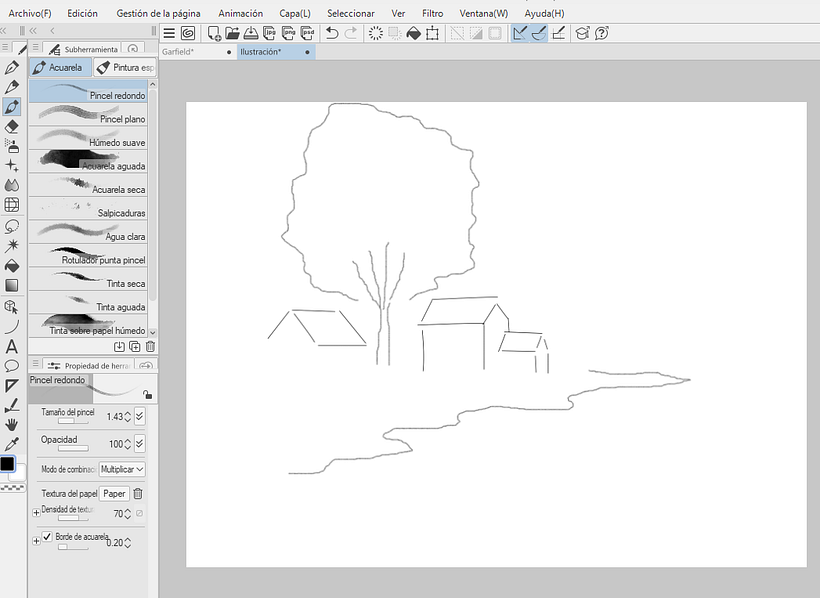Close the Ilustración tab using its dot
The width and height of the screenshot is (820, 598).
tap(307, 52)
